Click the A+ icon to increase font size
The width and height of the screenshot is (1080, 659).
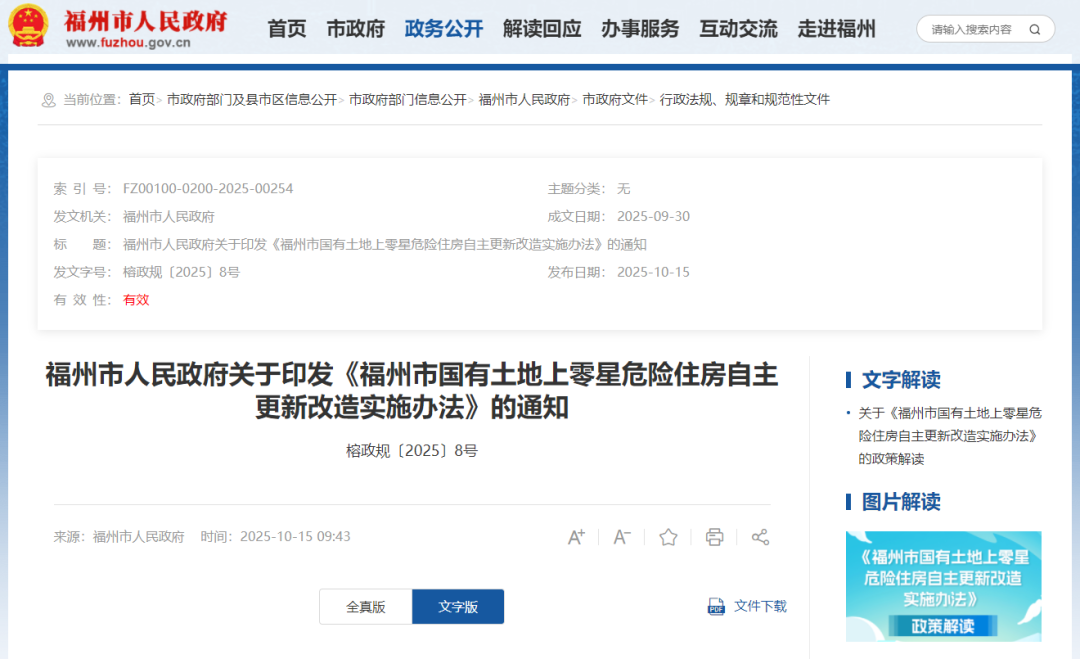(575, 537)
